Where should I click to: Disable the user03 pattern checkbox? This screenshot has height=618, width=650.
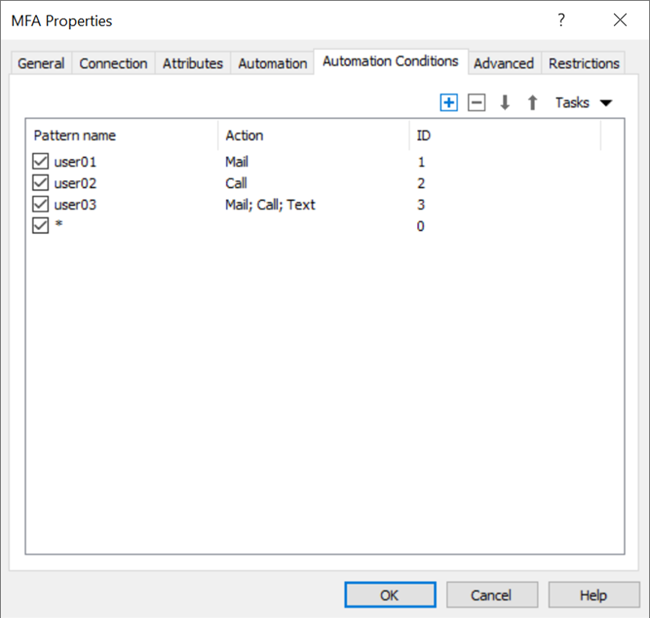pos(41,205)
